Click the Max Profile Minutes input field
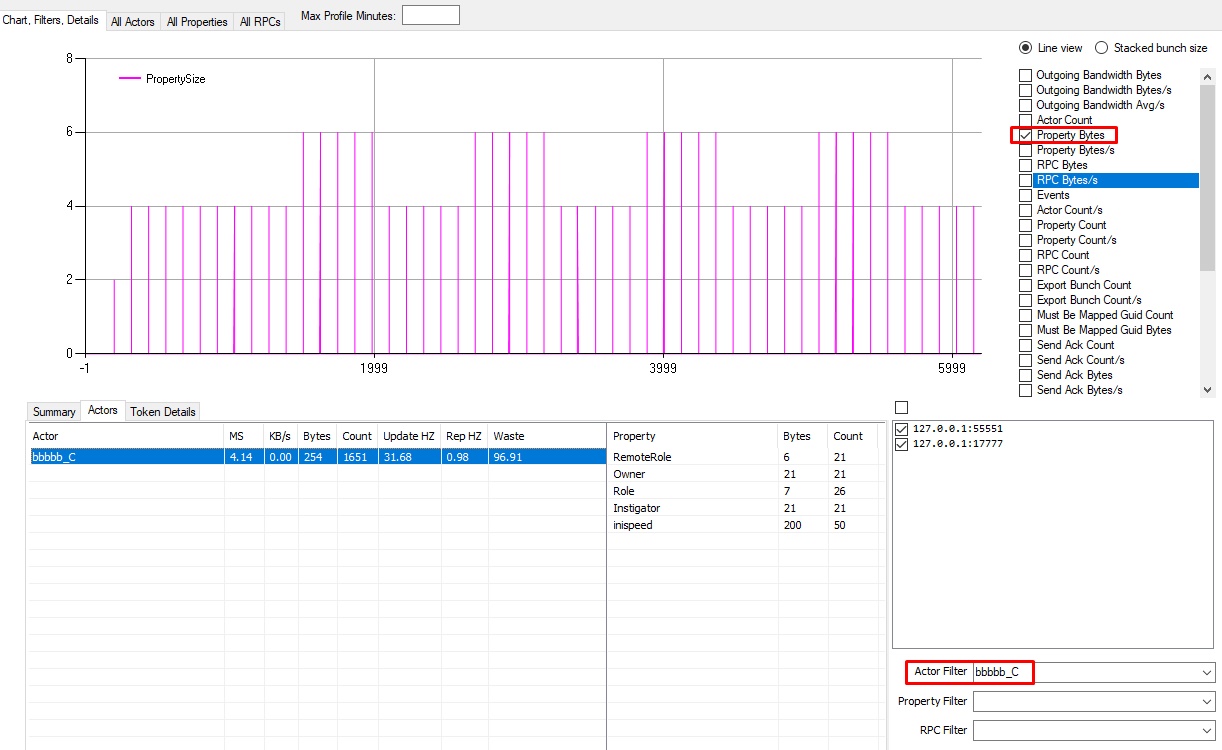 (x=431, y=15)
